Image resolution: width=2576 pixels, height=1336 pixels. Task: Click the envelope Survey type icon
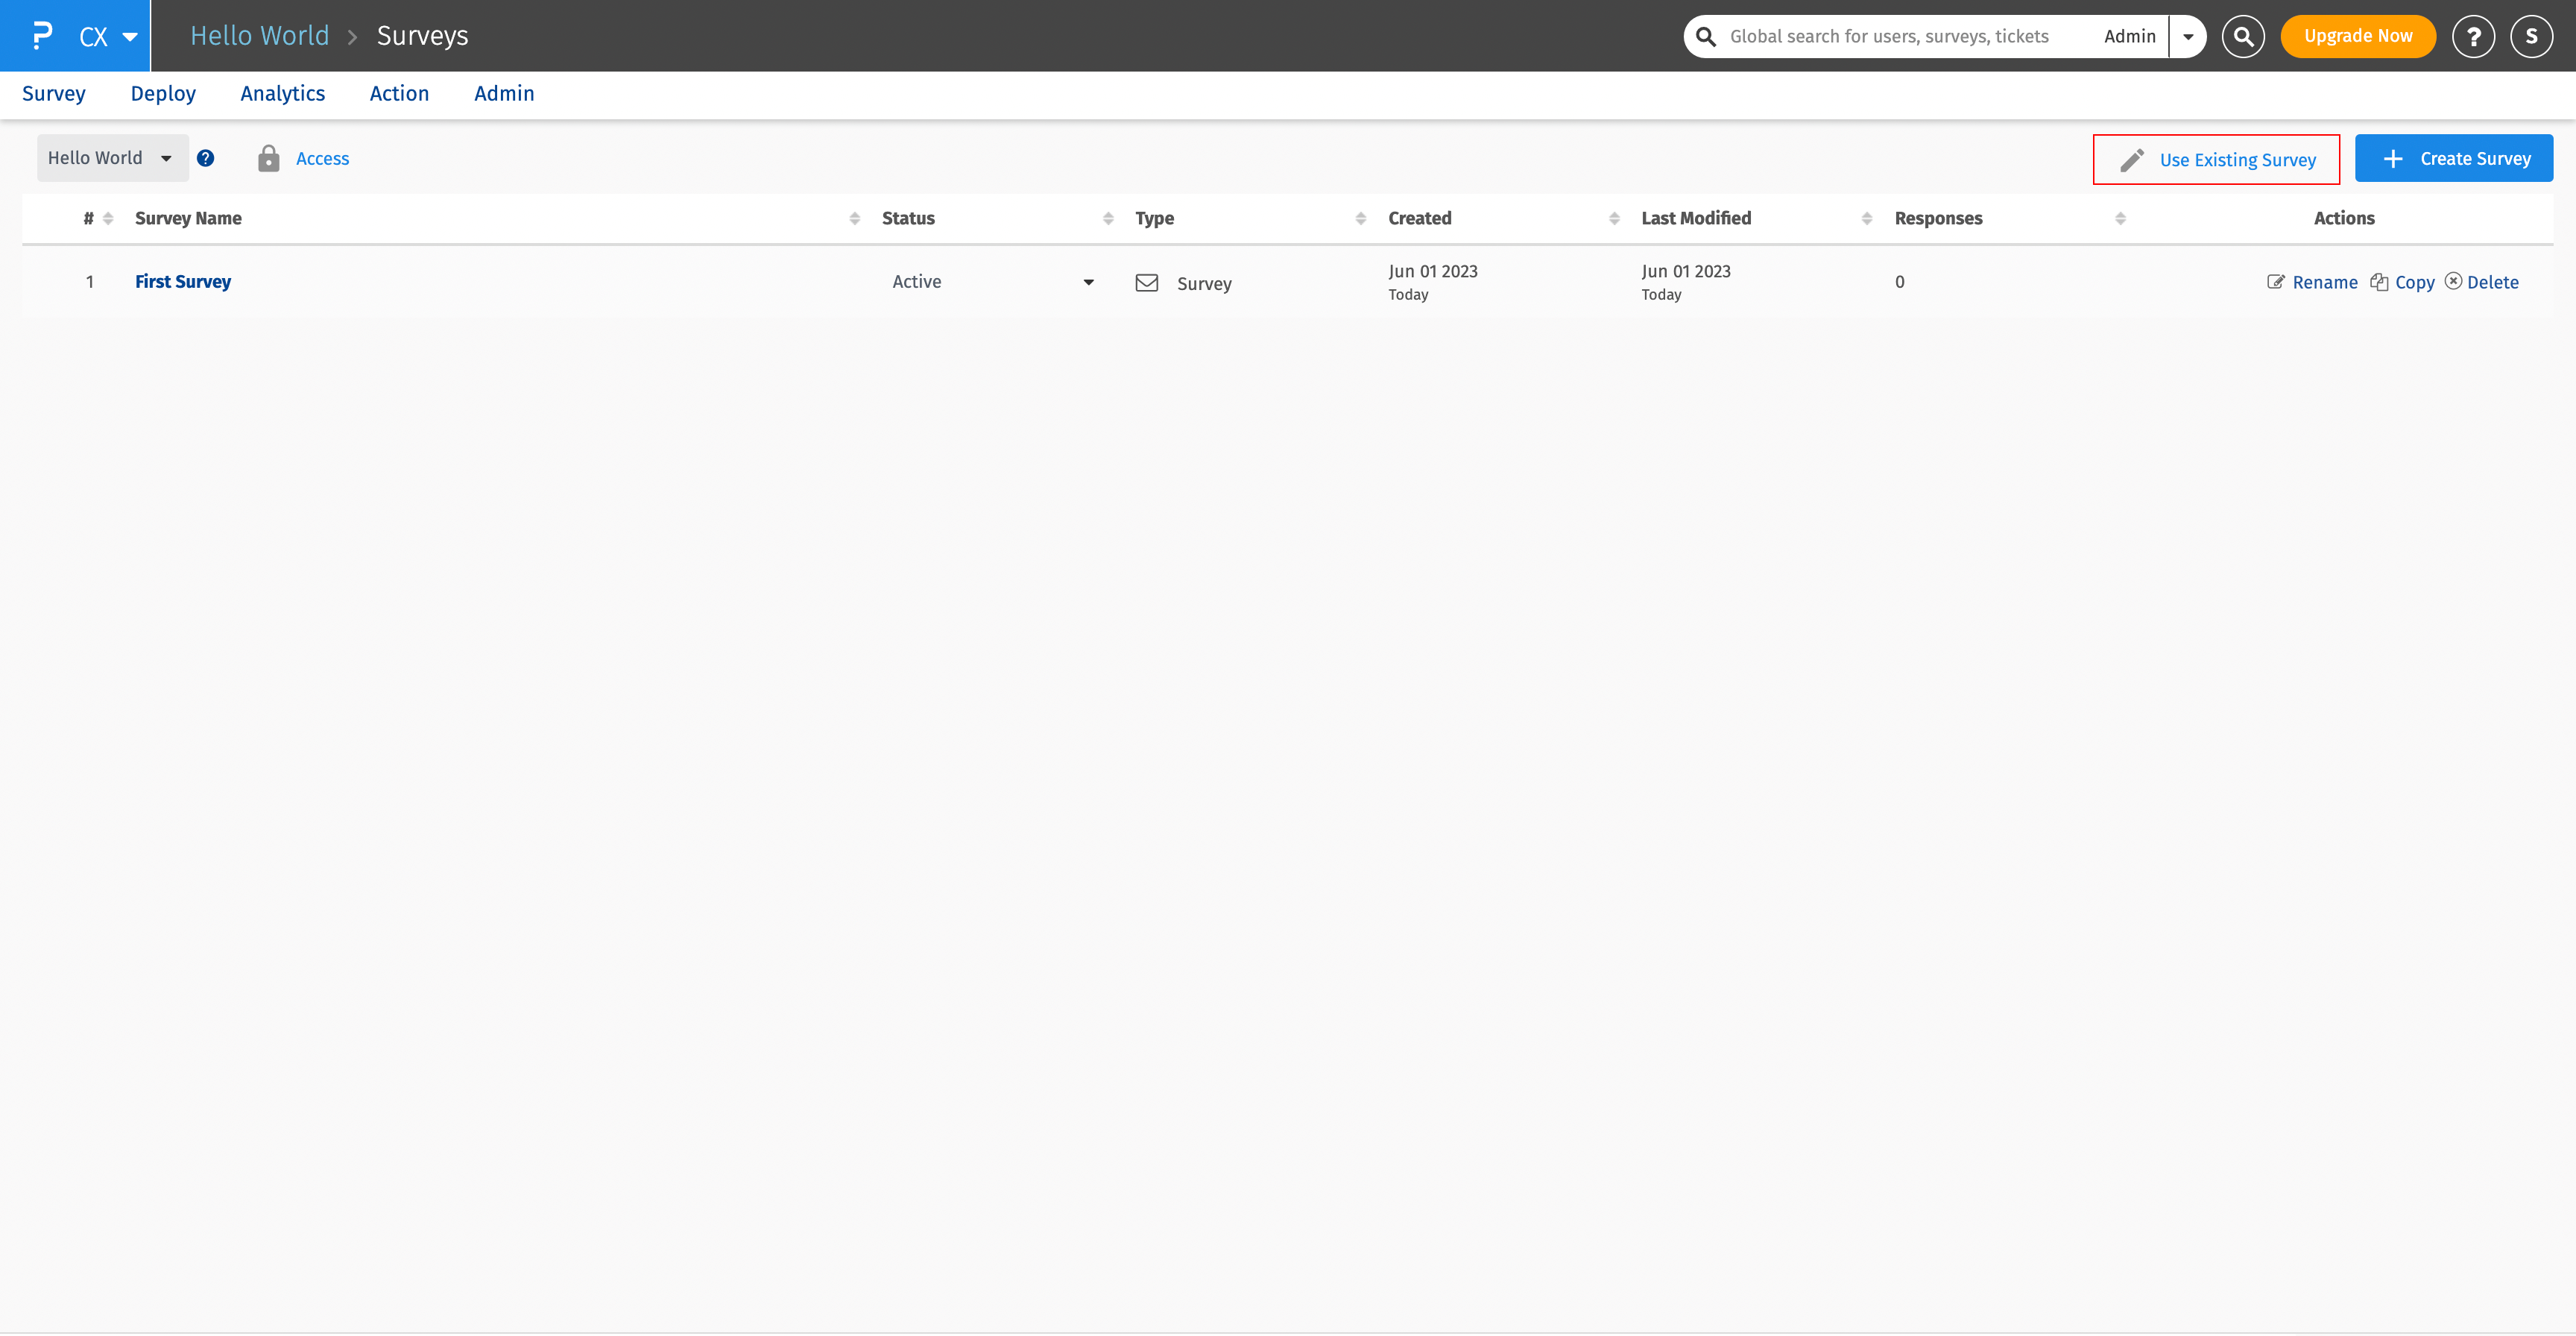pyautogui.click(x=1147, y=282)
